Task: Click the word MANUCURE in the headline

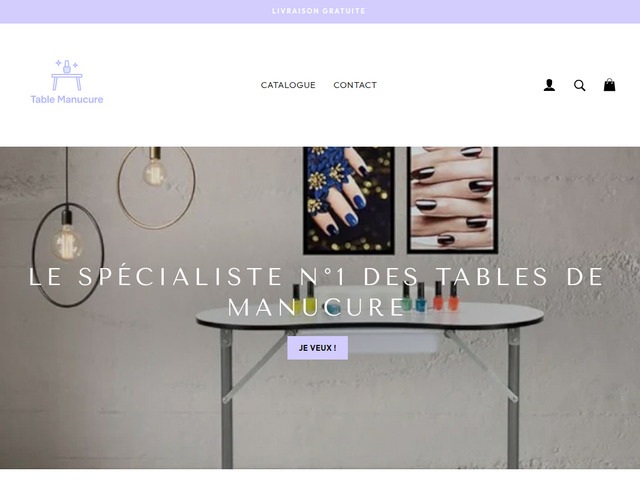Action: click(x=316, y=307)
